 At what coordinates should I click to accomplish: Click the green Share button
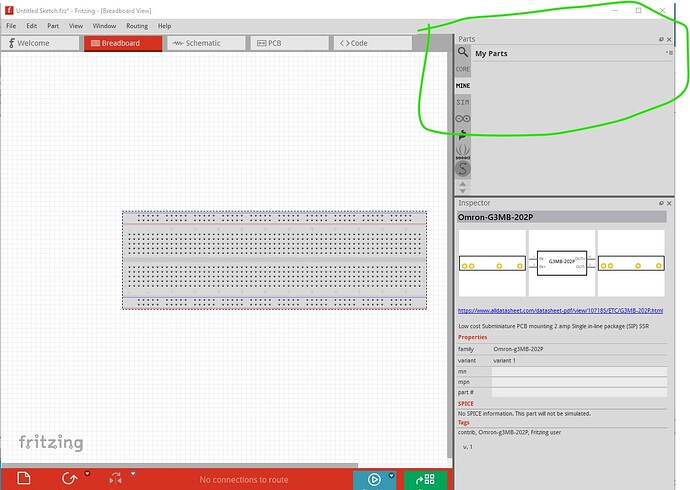click(x=425, y=480)
